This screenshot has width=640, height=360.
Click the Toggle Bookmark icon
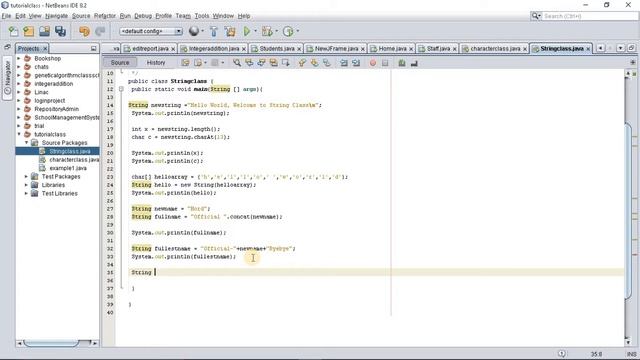click(327, 63)
